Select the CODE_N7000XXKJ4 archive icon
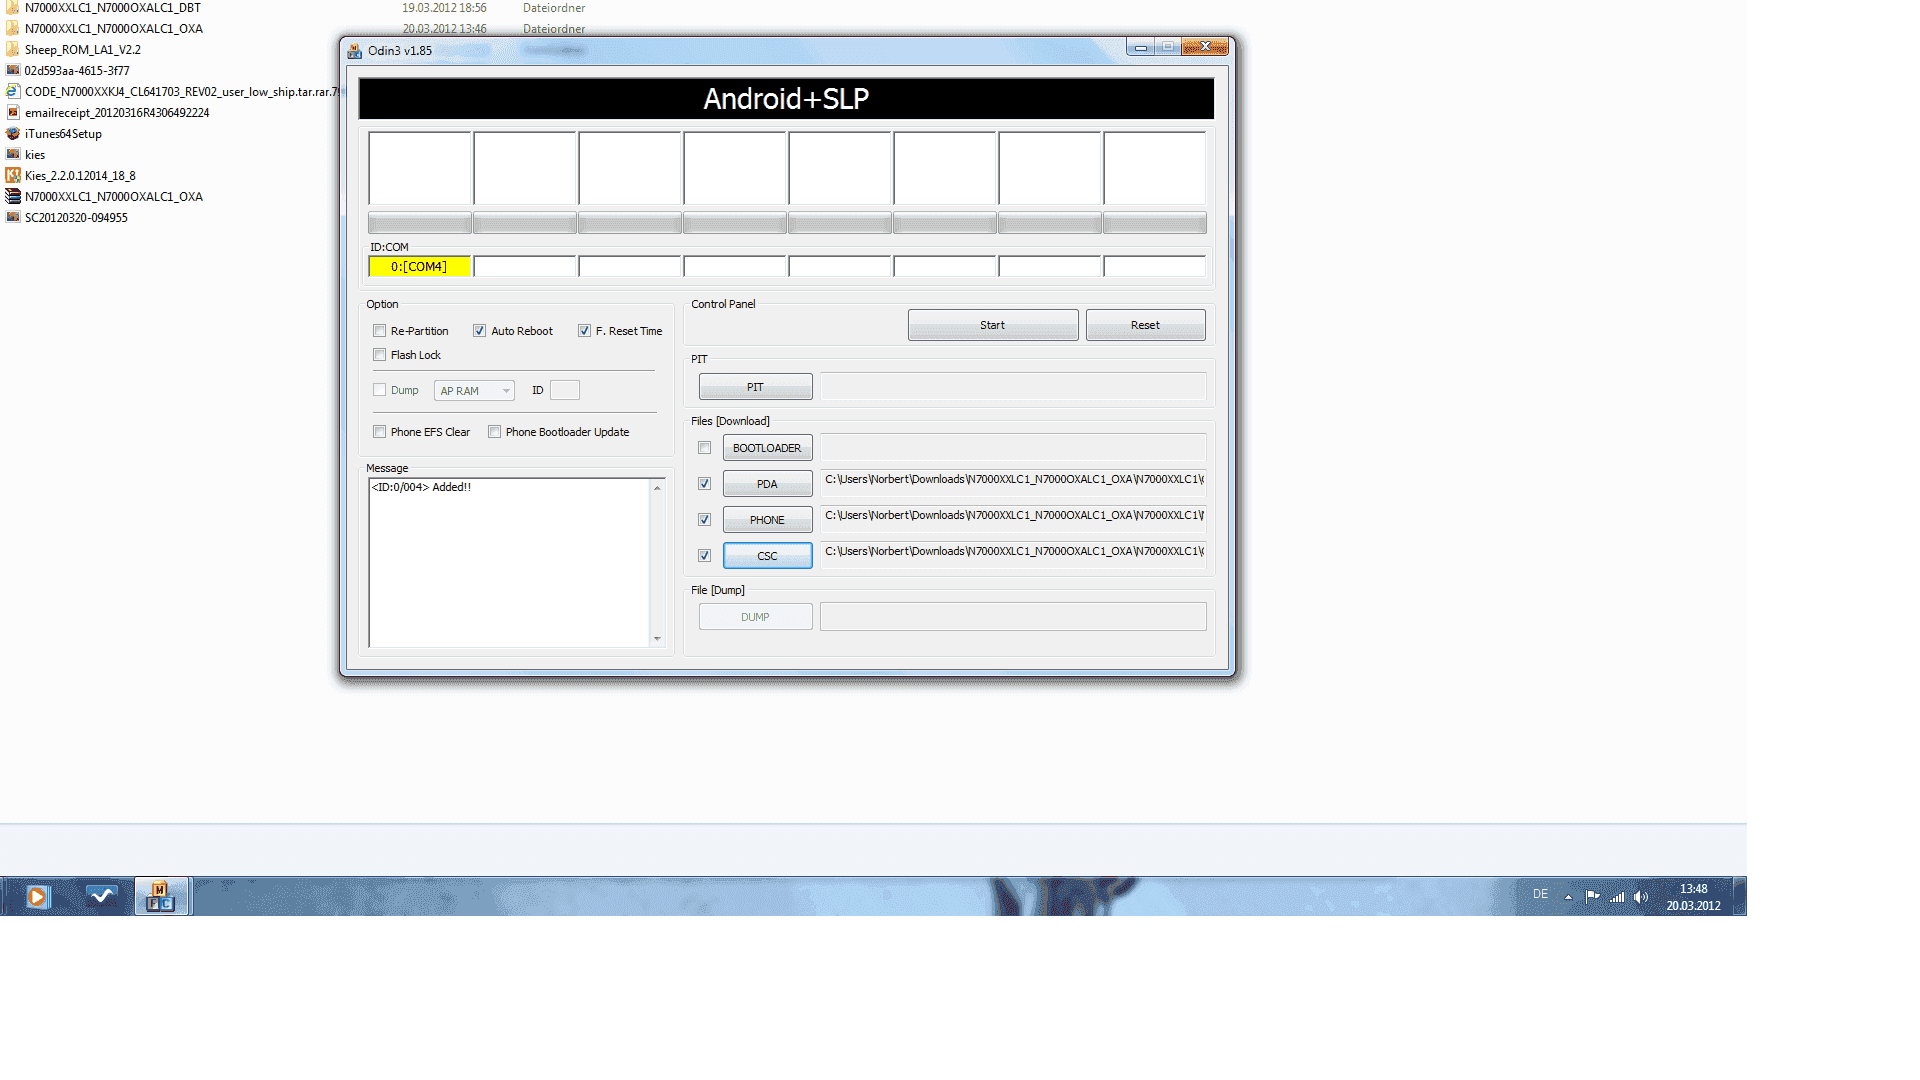 [13, 91]
